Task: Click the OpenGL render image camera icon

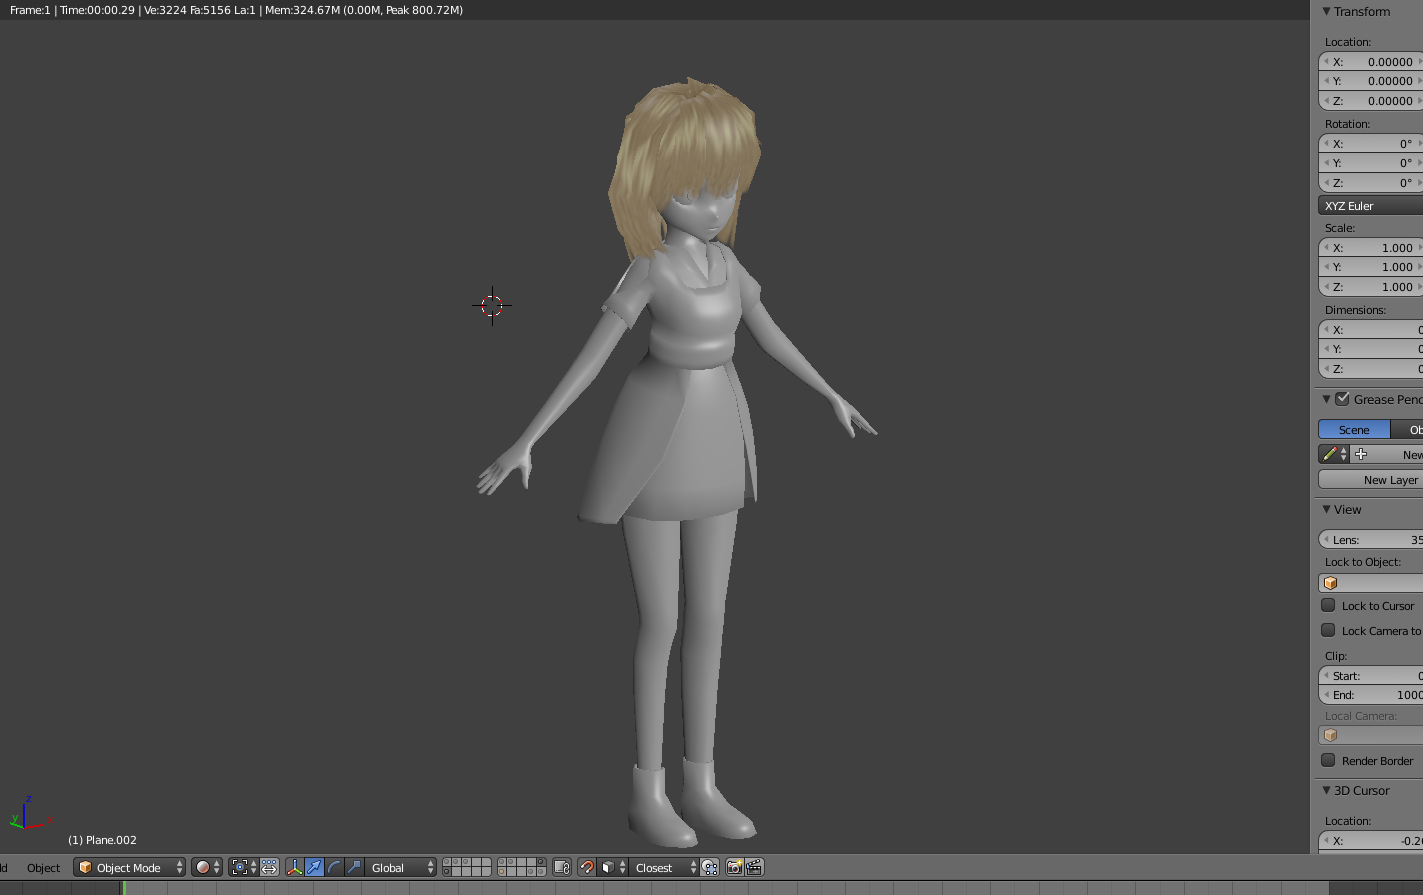Action: pyautogui.click(x=734, y=867)
